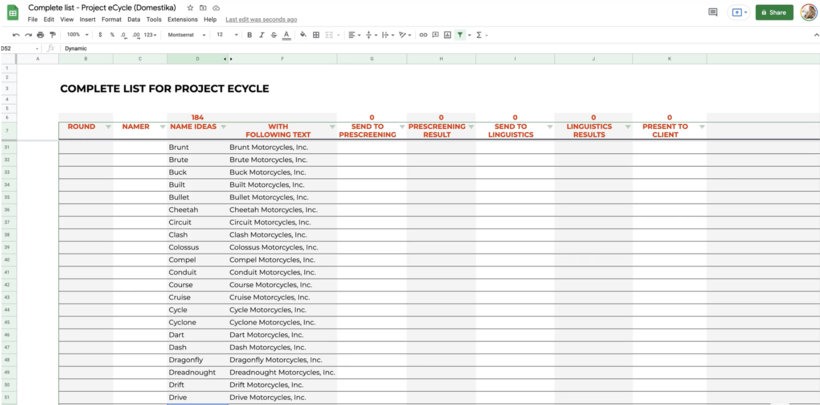Open the Format menu
The height and width of the screenshot is (405, 820).
click(111, 19)
